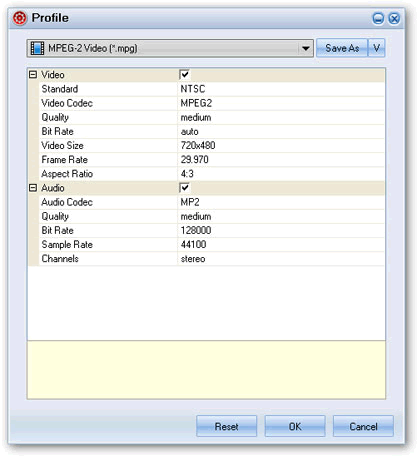The height and width of the screenshot is (456, 417).
Task: Click the Frame Rate property label
Action: tap(65, 160)
